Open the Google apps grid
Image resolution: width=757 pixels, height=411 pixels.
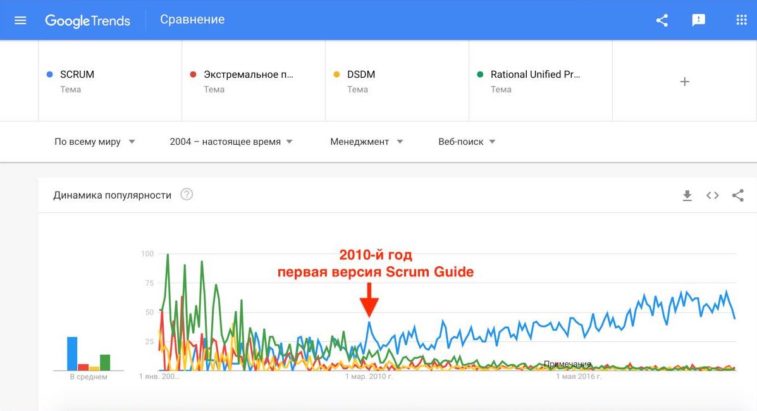pos(741,20)
